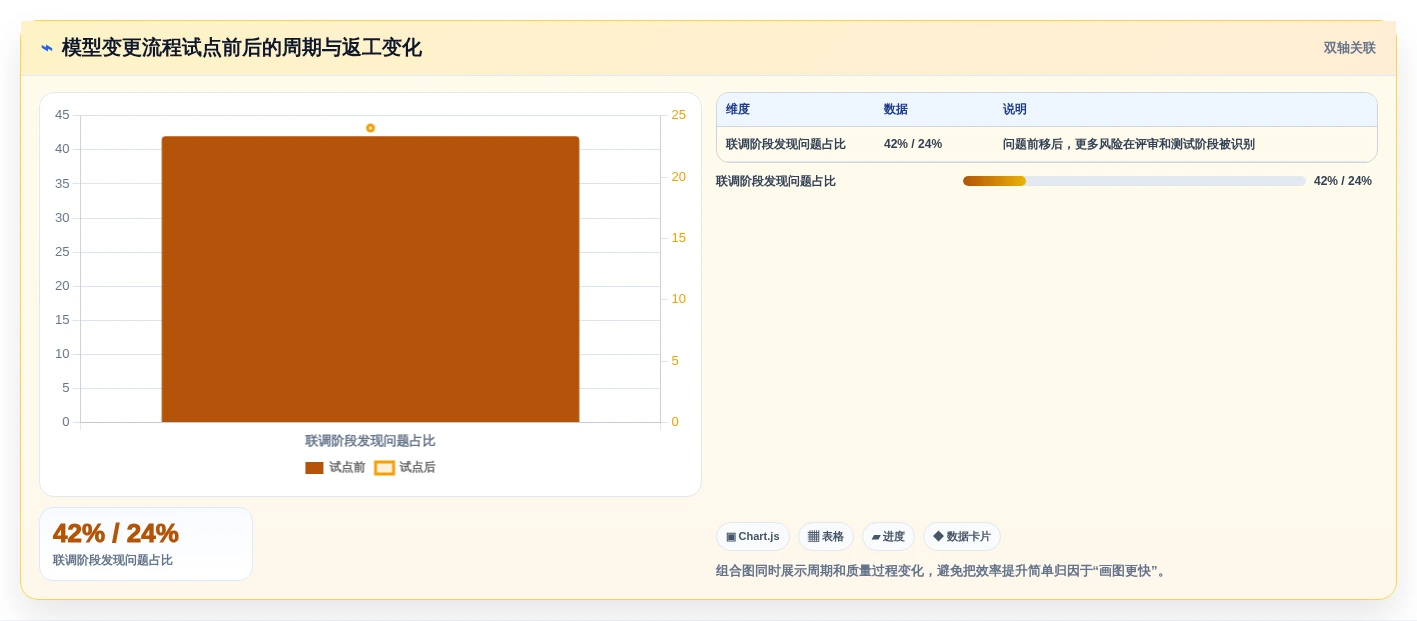Screen dimensions: 1417x621
Task: Toggle the 试点前 legend item
Action: pyautogui.click(x=335, y=467)
